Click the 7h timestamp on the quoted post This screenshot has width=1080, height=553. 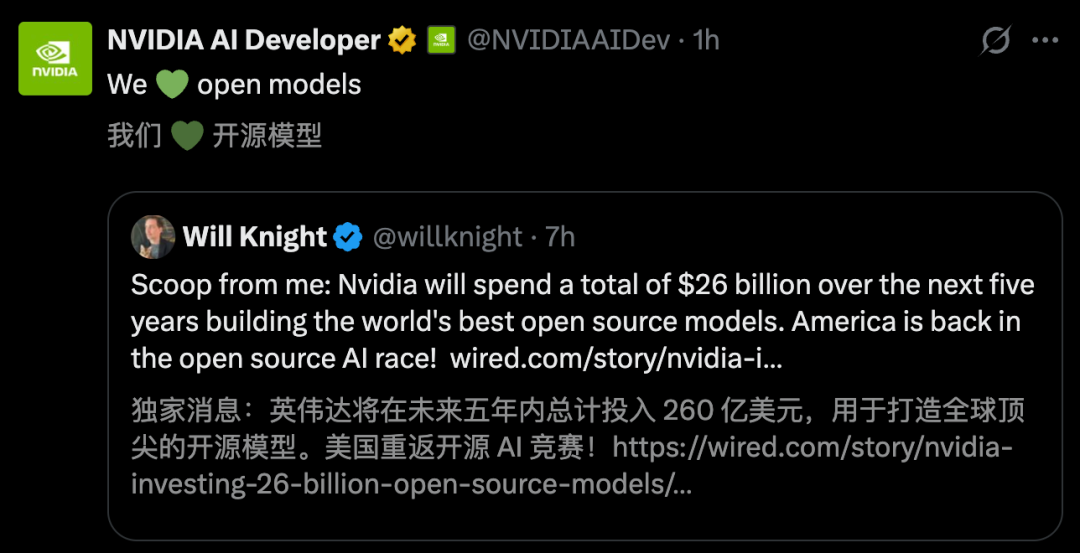[x=560, y=237]
